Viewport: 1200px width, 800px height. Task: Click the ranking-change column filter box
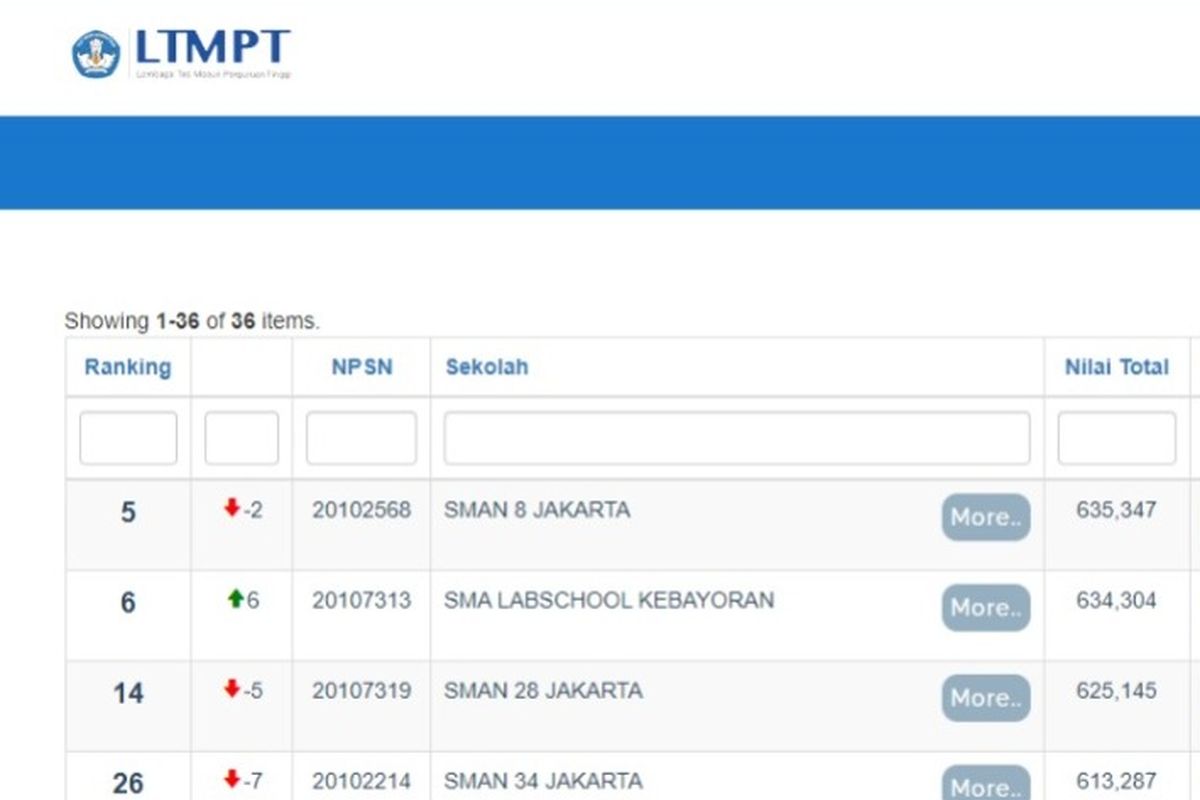pos(240,437)
